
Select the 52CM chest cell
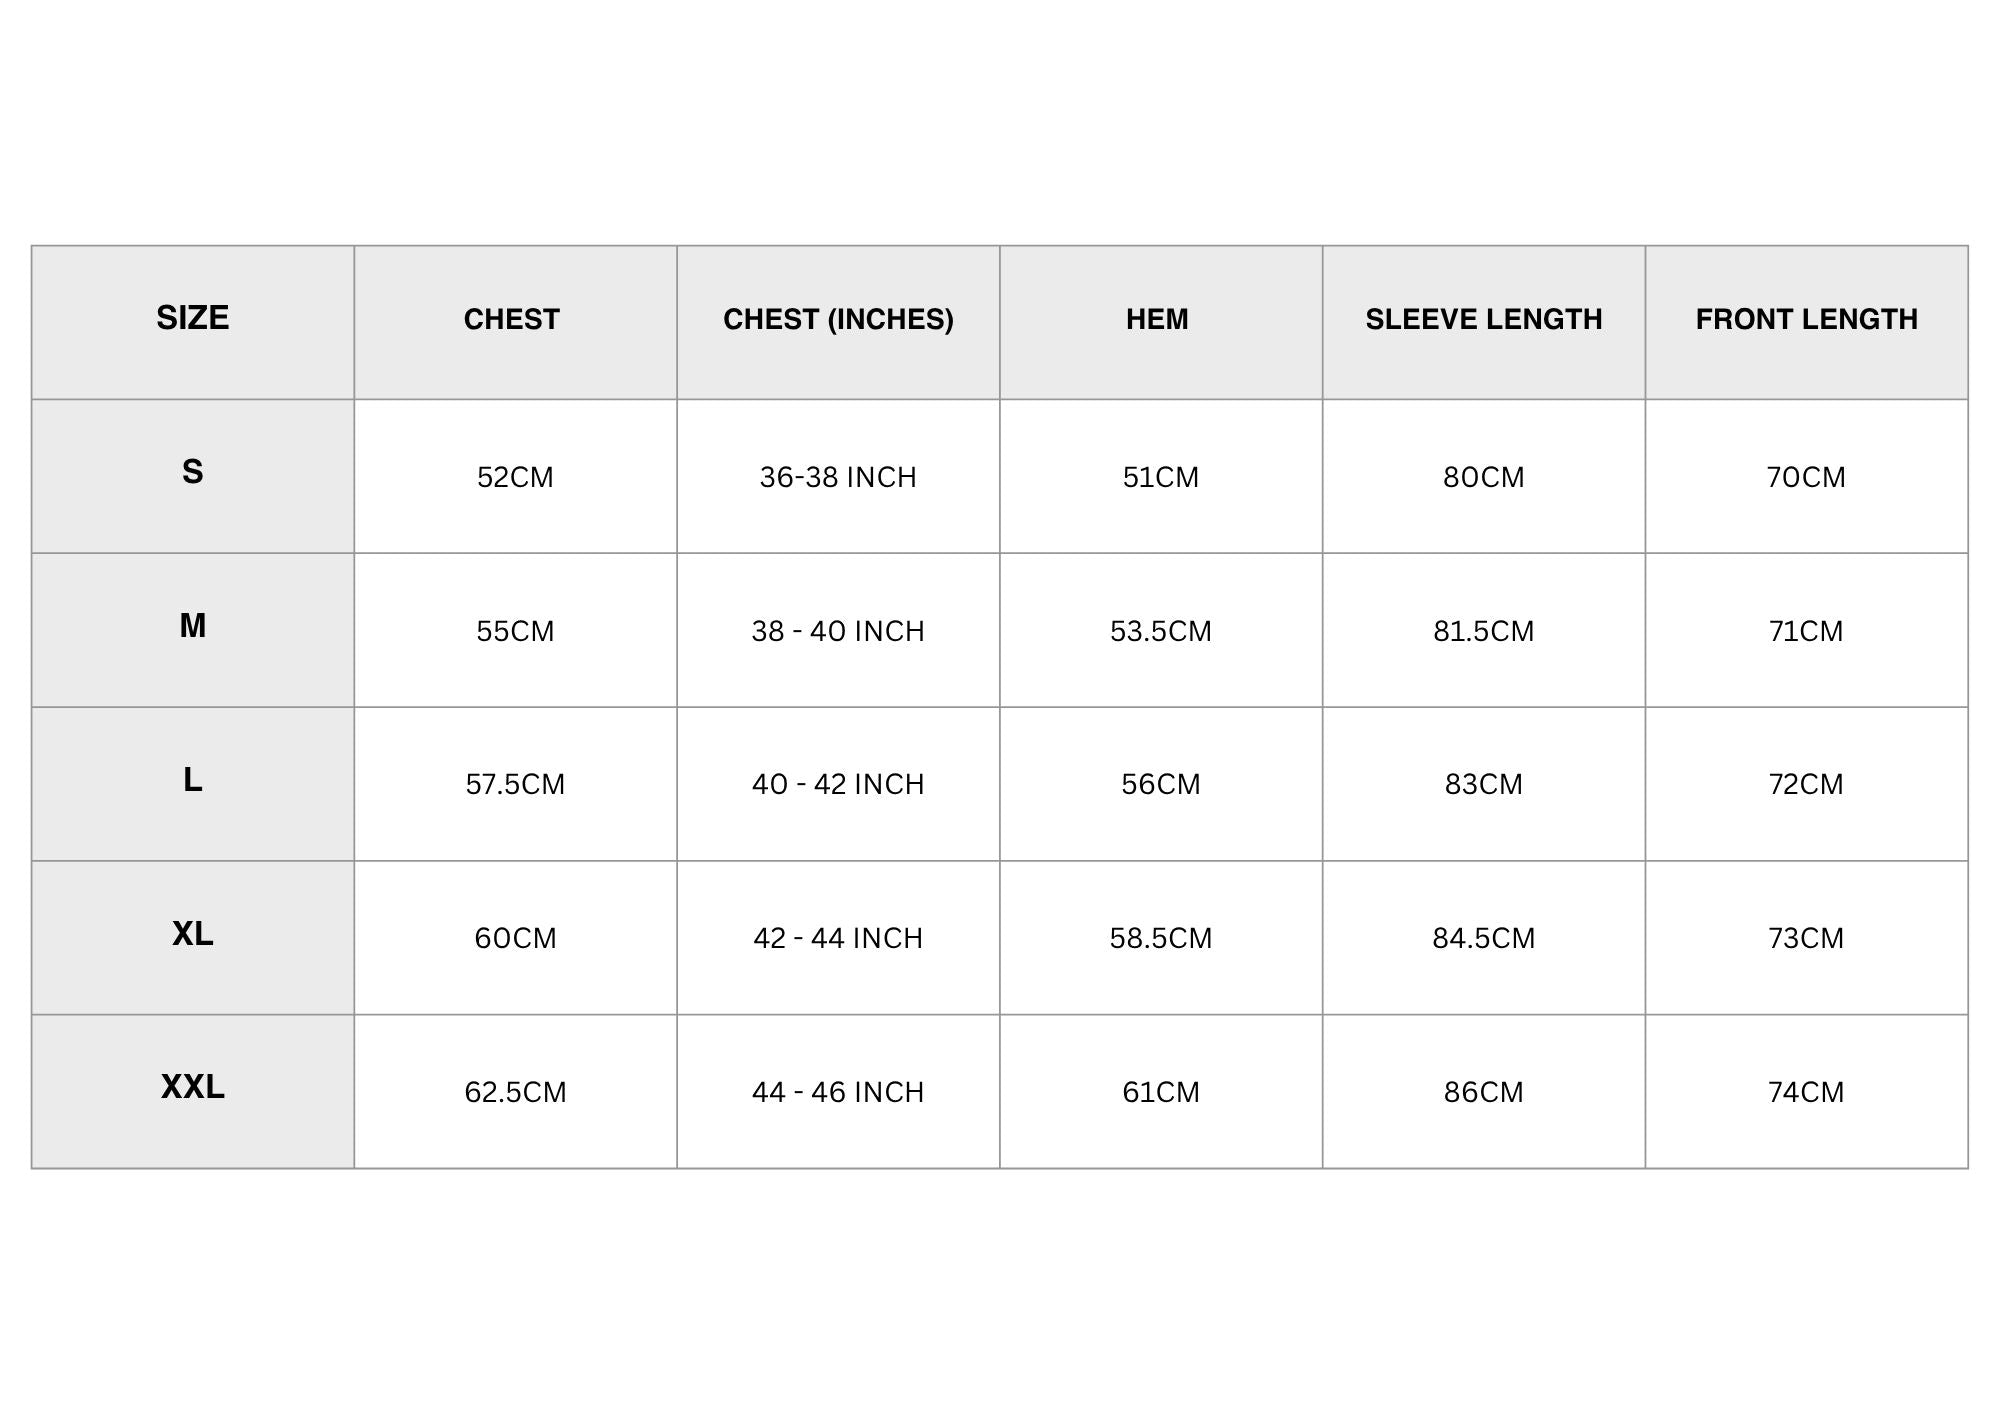(515, 477)
